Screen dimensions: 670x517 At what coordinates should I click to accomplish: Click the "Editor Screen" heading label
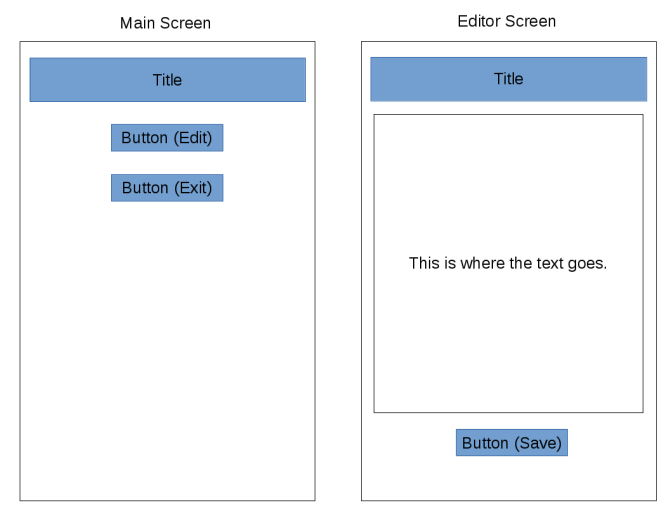point(507,21)
